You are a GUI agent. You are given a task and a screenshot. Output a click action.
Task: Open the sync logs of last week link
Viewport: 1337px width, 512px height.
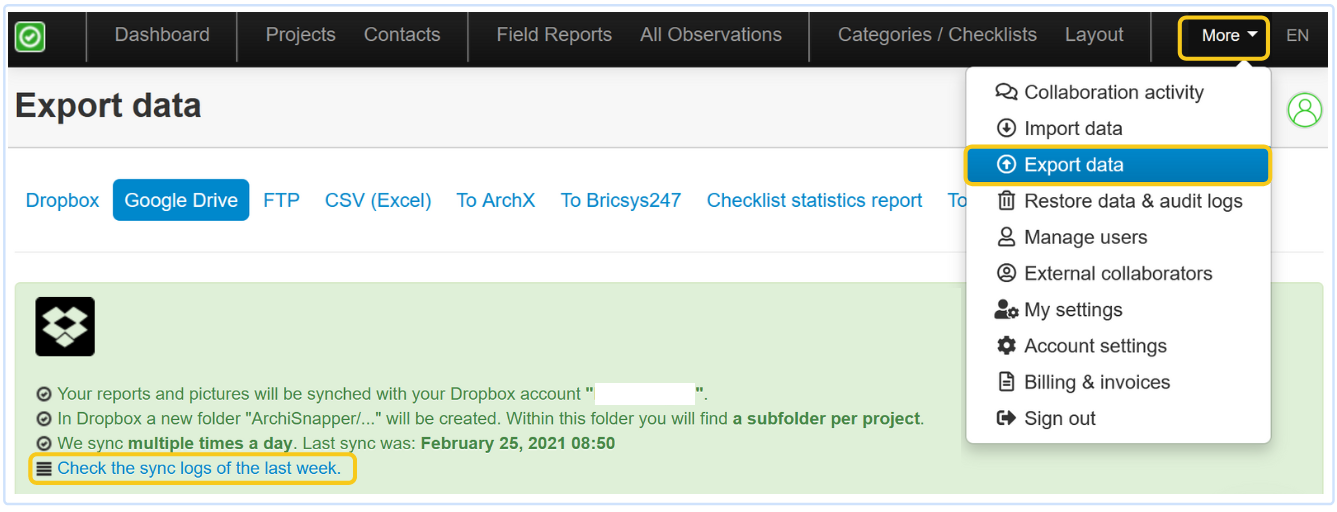tap(199, 468)
